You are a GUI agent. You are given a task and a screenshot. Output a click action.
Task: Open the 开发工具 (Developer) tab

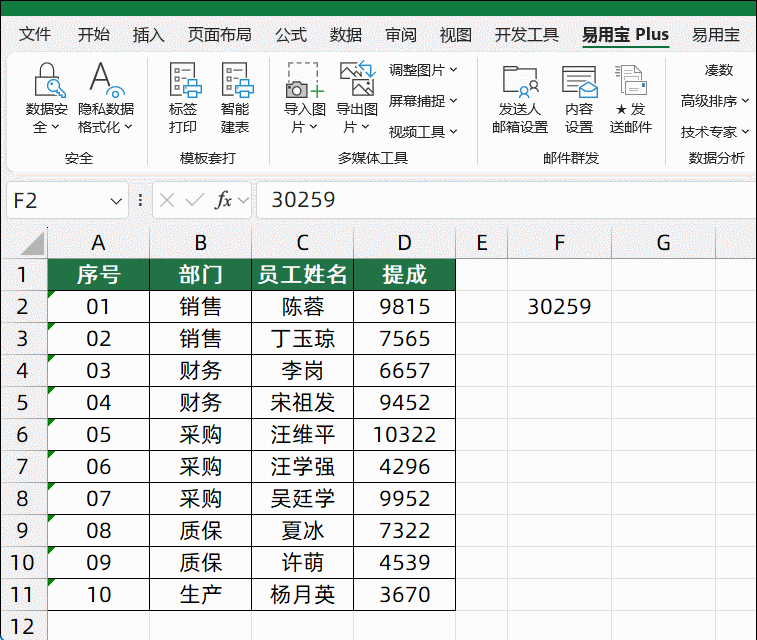tap(526, 35)
